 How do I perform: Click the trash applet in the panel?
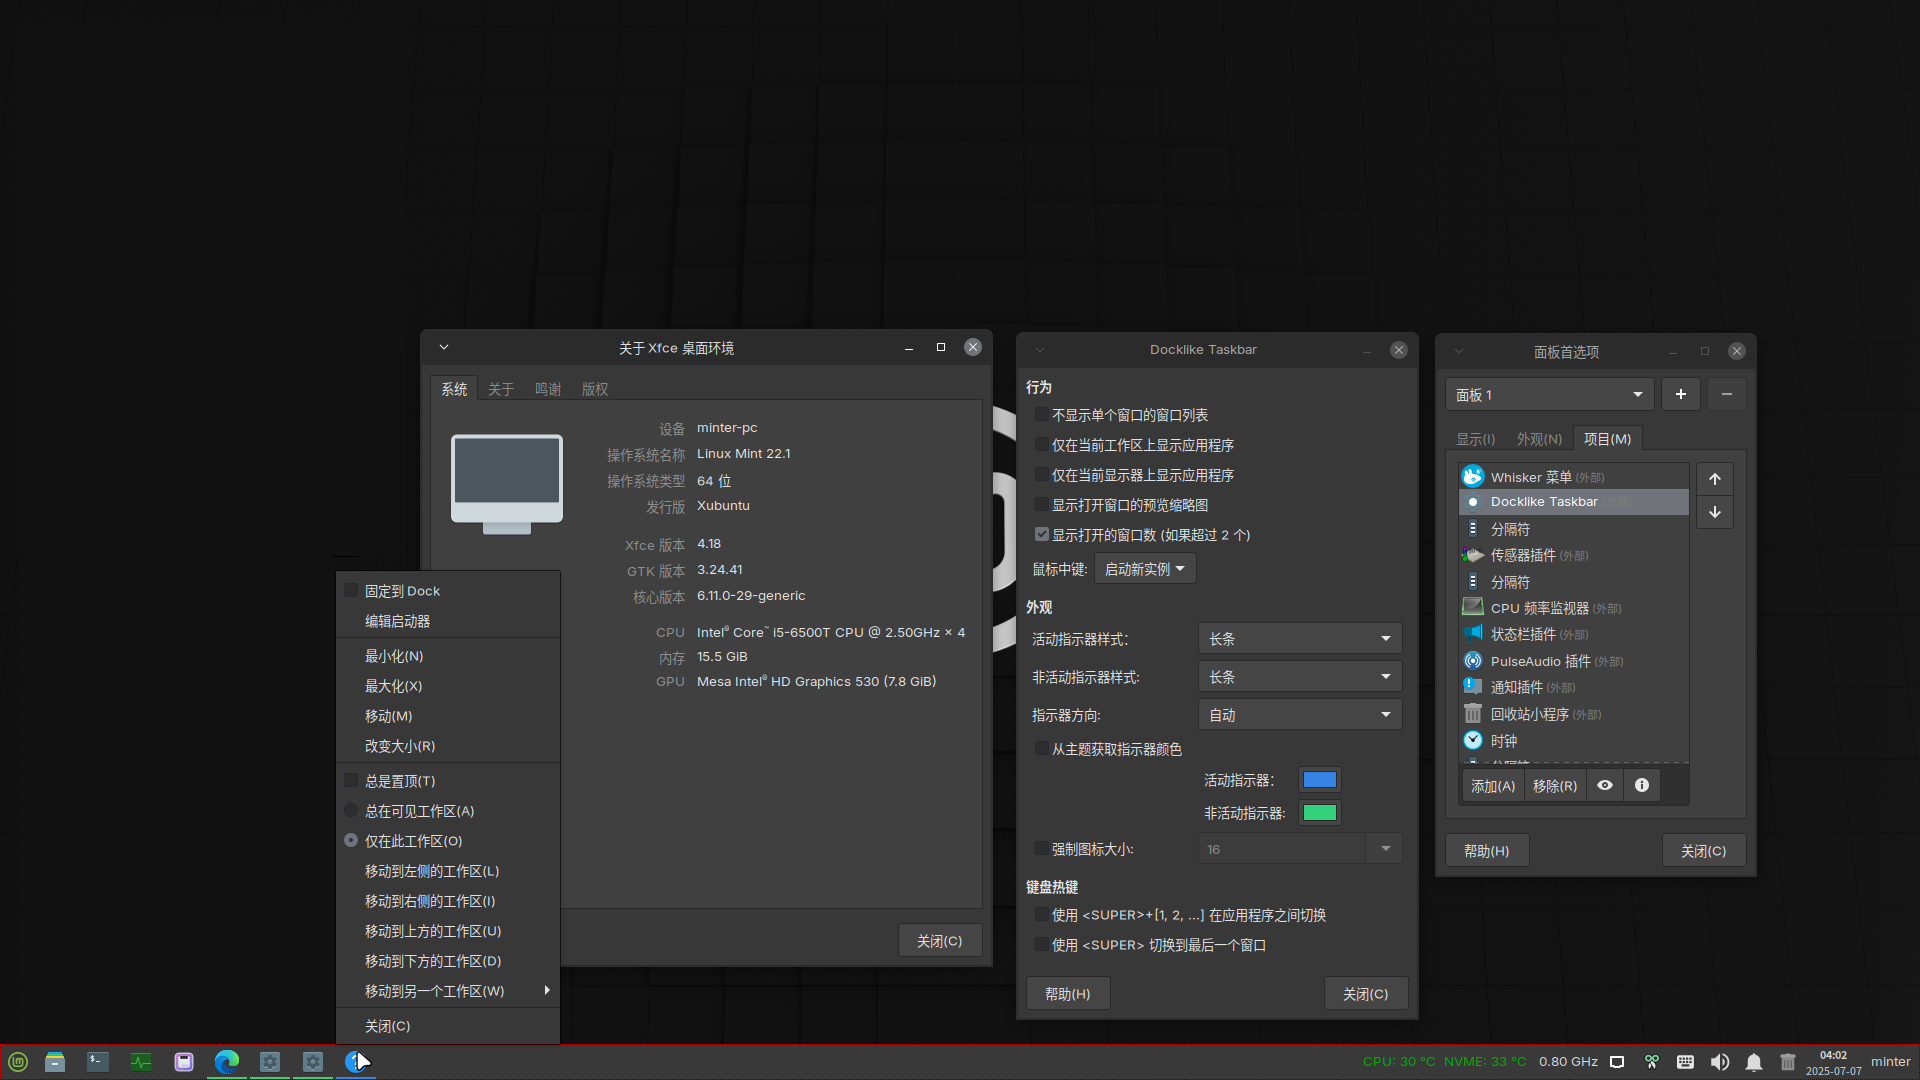click(x=1788, y=1062)
